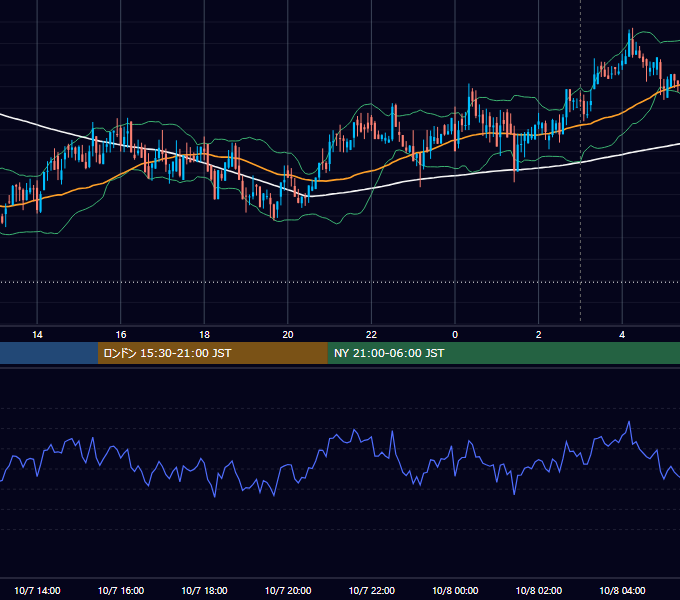Click the 20 hour label on the price chart axis
This screenshot has height=600, width=680.
pos(288,335)
